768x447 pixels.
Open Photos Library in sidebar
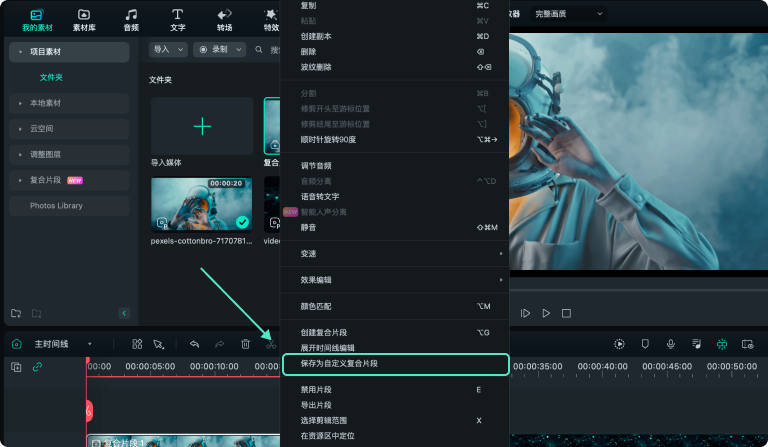click(69, 206)
